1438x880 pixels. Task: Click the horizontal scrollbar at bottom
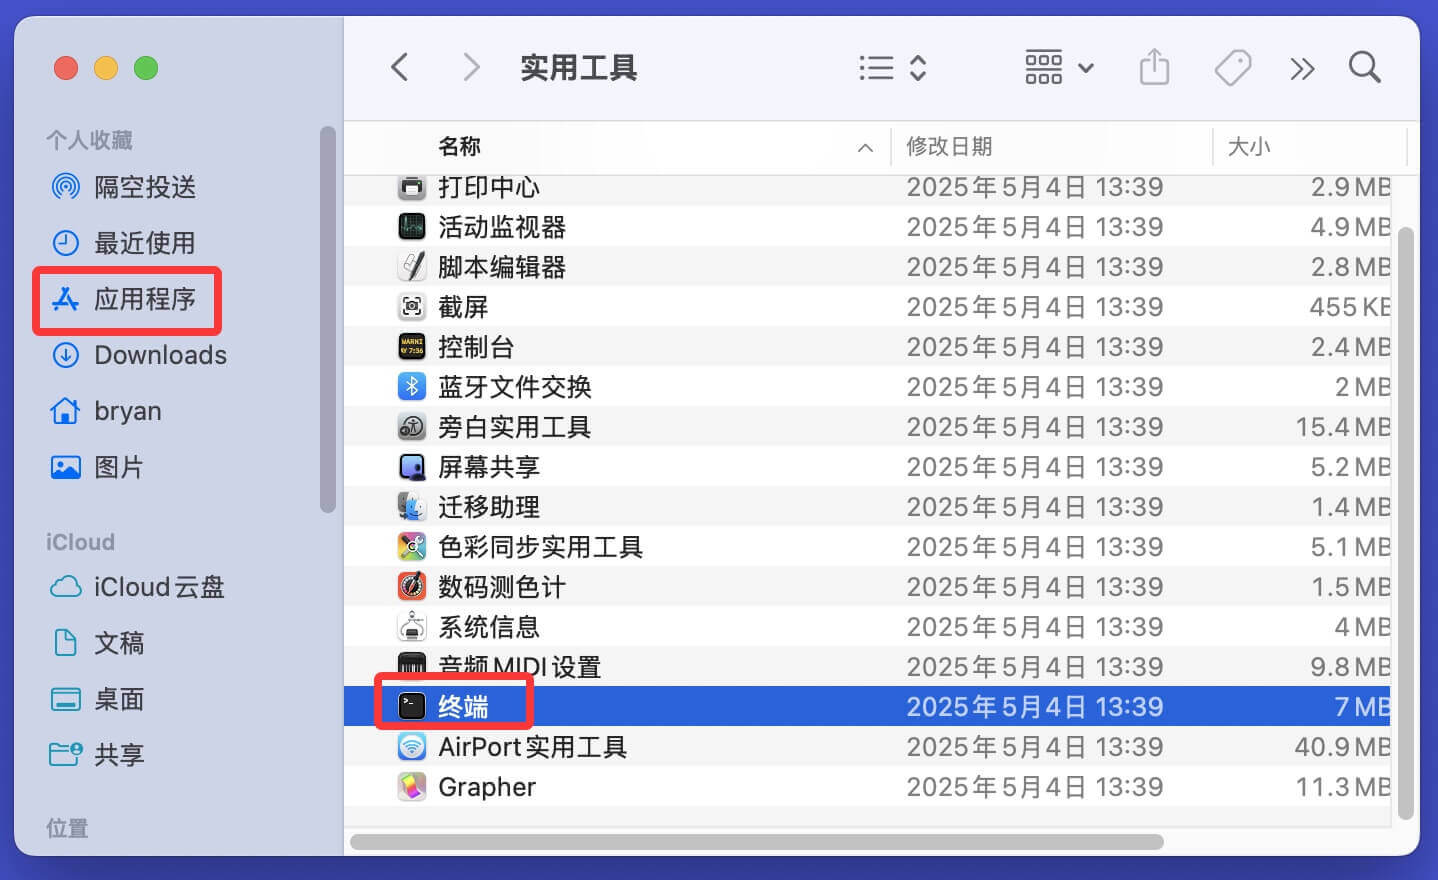click(x=756, y=842)
